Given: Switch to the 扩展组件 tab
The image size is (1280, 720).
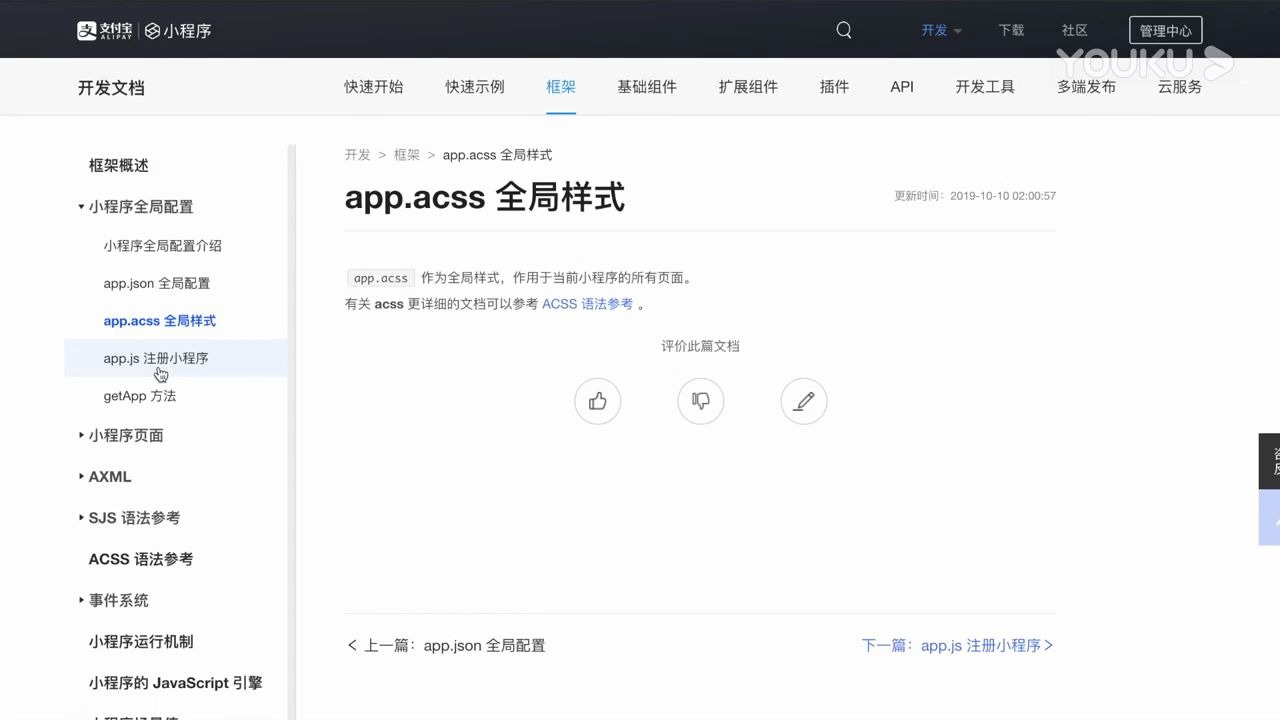Looking at the screenshot, I should (748, 87).
